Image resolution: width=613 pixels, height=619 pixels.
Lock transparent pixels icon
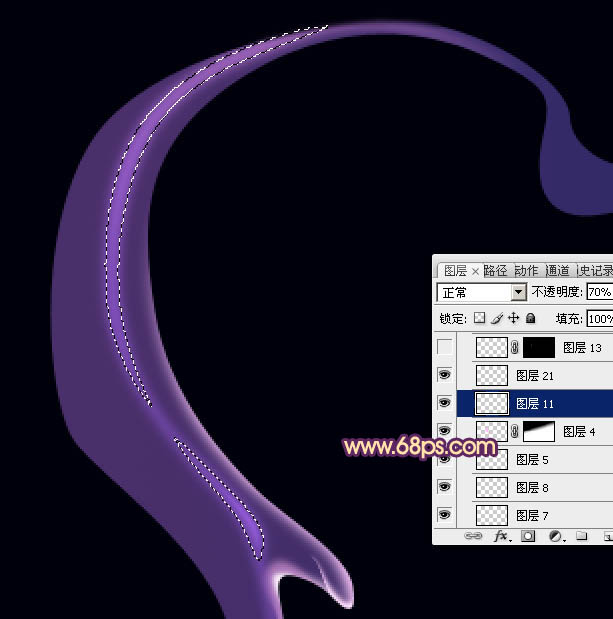click(479, 319)
